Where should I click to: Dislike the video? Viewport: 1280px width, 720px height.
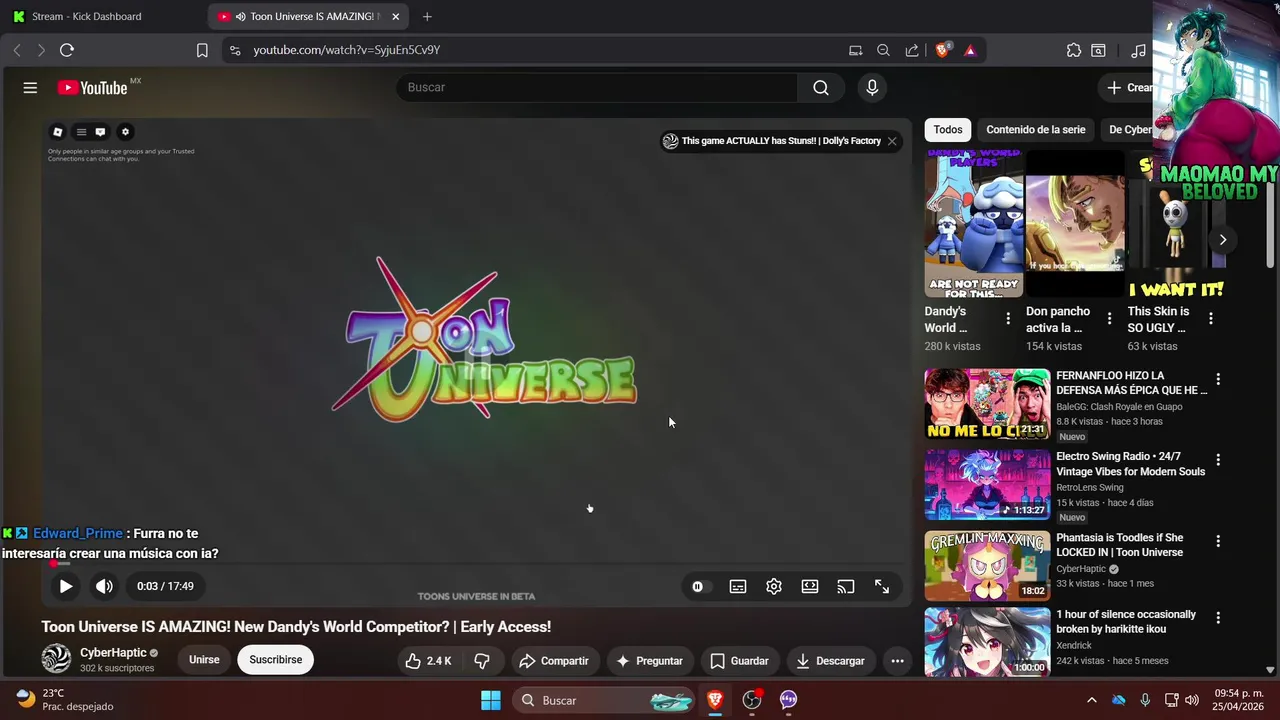(482, 660)
